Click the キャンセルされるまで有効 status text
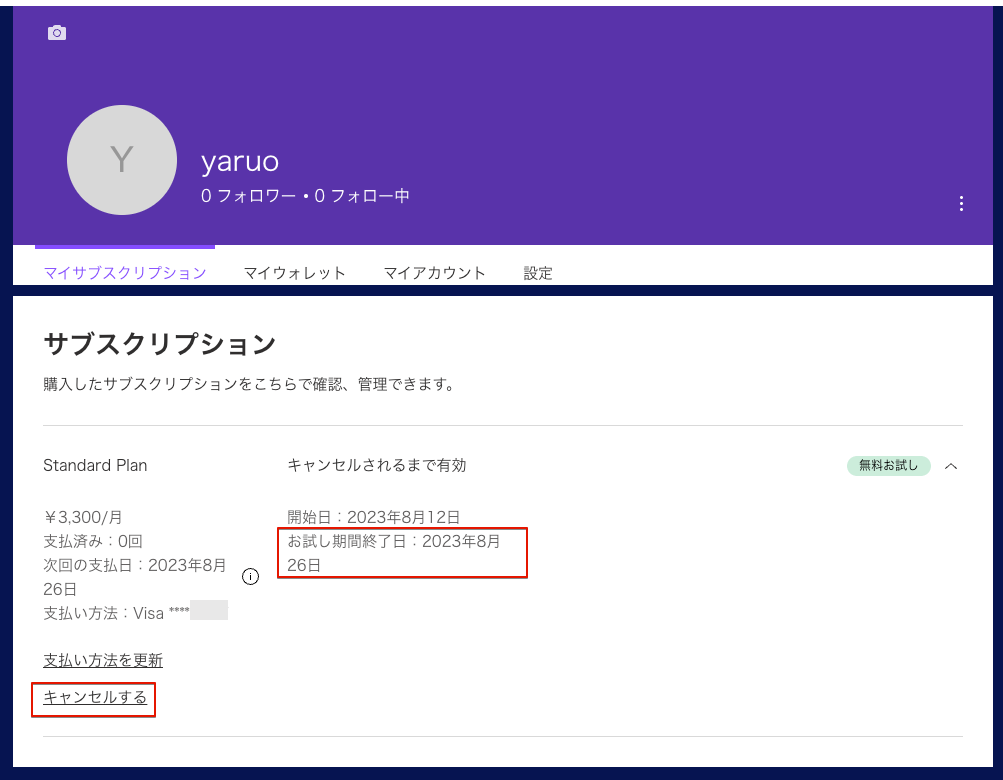 tap(377, 465)
